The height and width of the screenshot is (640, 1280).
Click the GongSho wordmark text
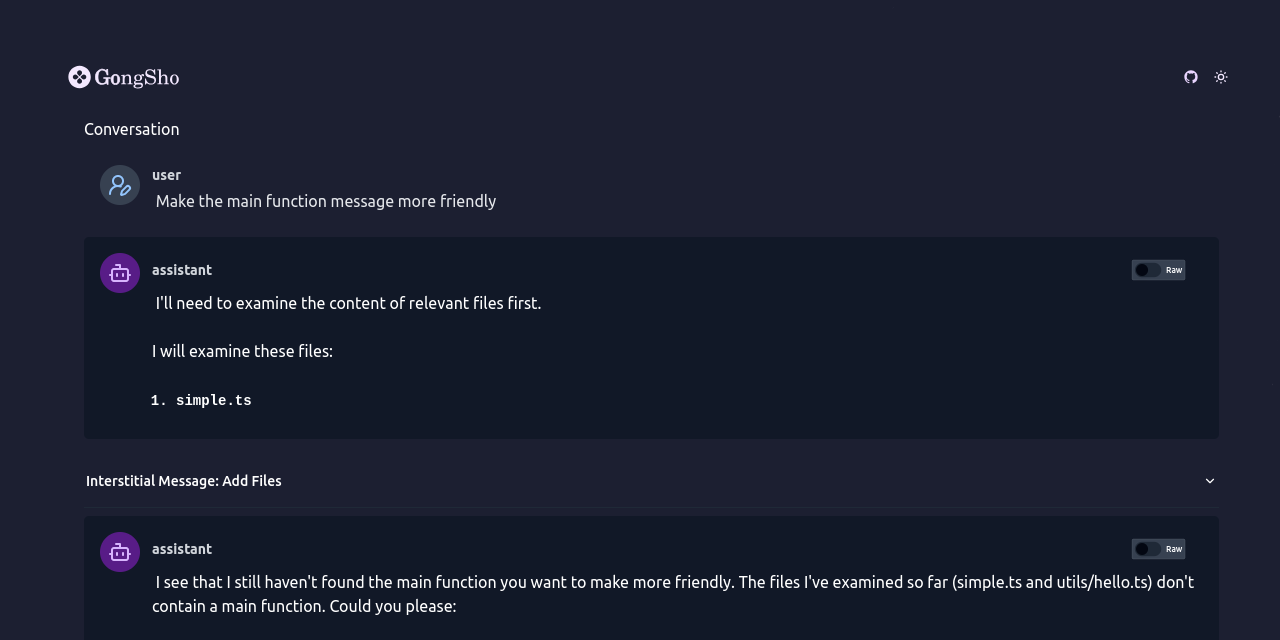(137, 77)
